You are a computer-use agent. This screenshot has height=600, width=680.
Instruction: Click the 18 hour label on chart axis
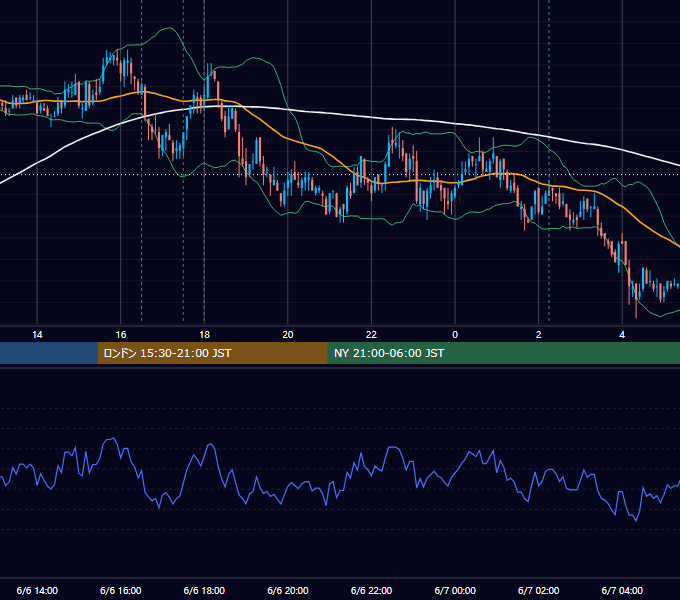pos(204,335)
